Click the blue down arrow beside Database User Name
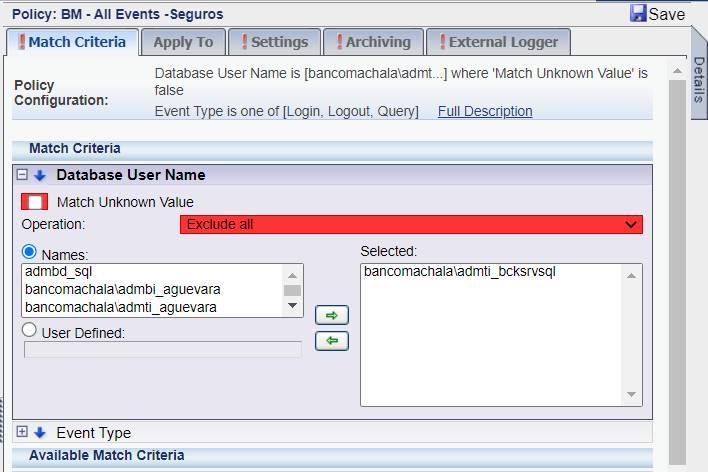Image resolution: width=708 pixels, height=472 pixels. pyautogui.click(x=40, y=175)
